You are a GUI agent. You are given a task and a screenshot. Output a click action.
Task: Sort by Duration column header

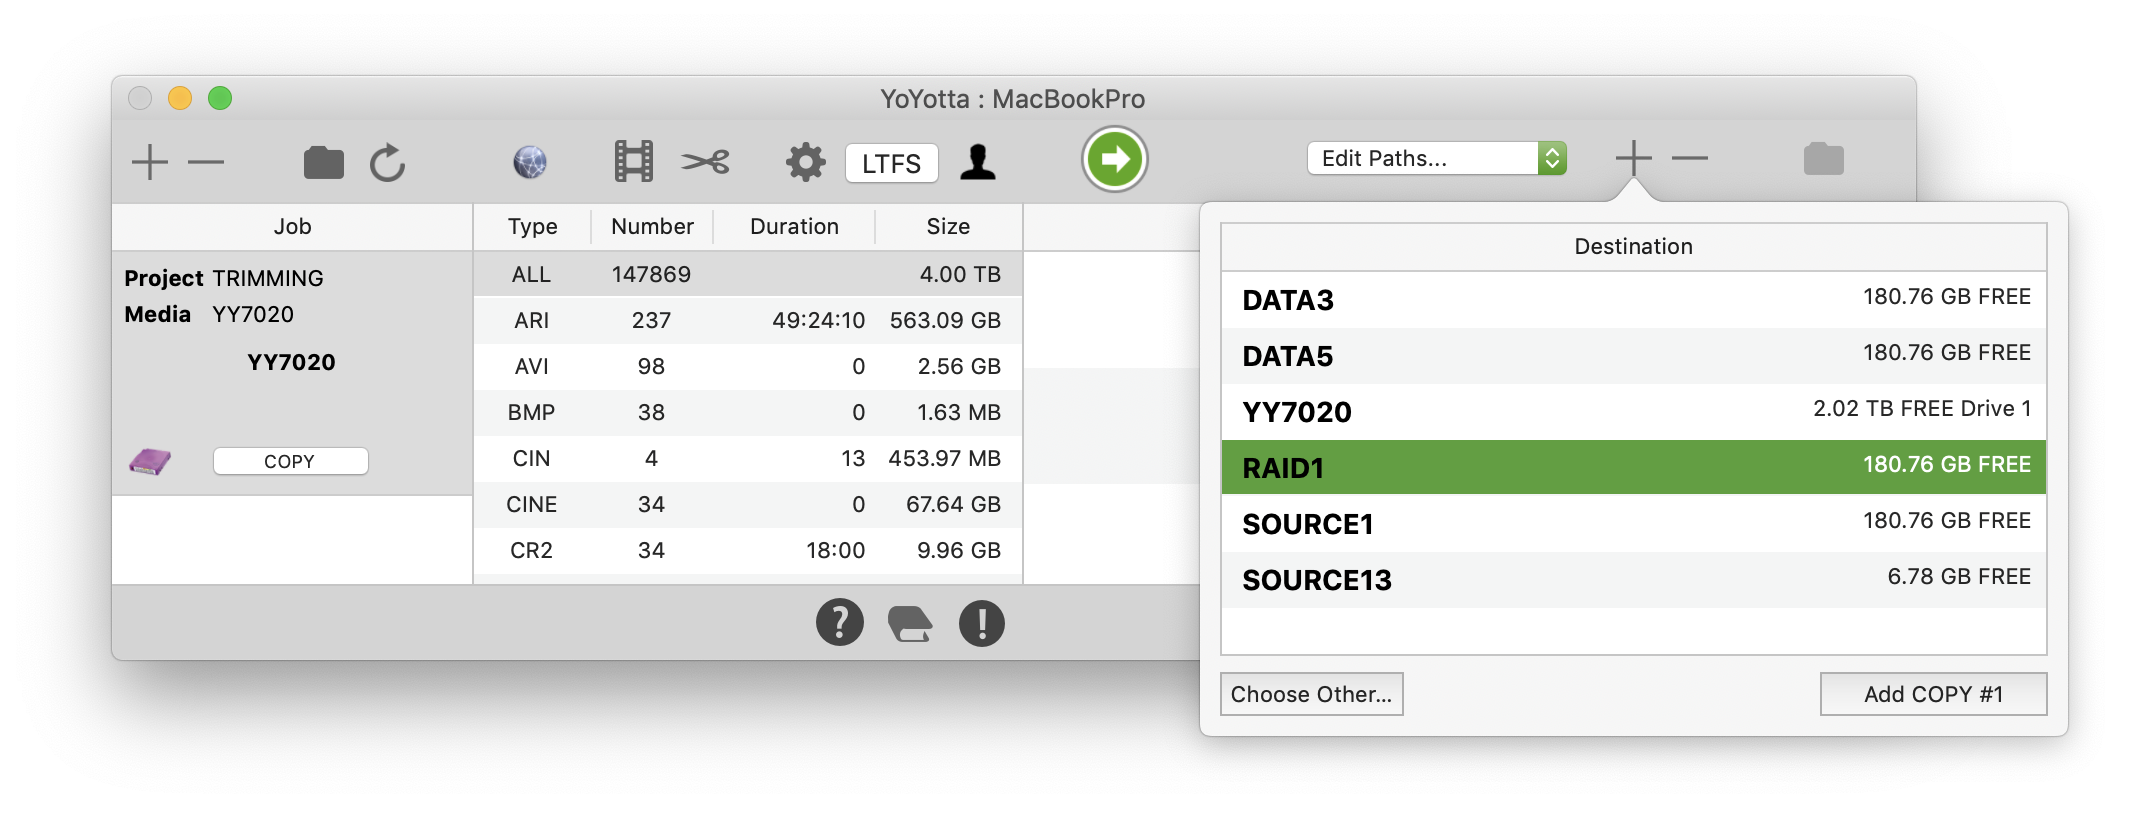(x=794, y=227)
